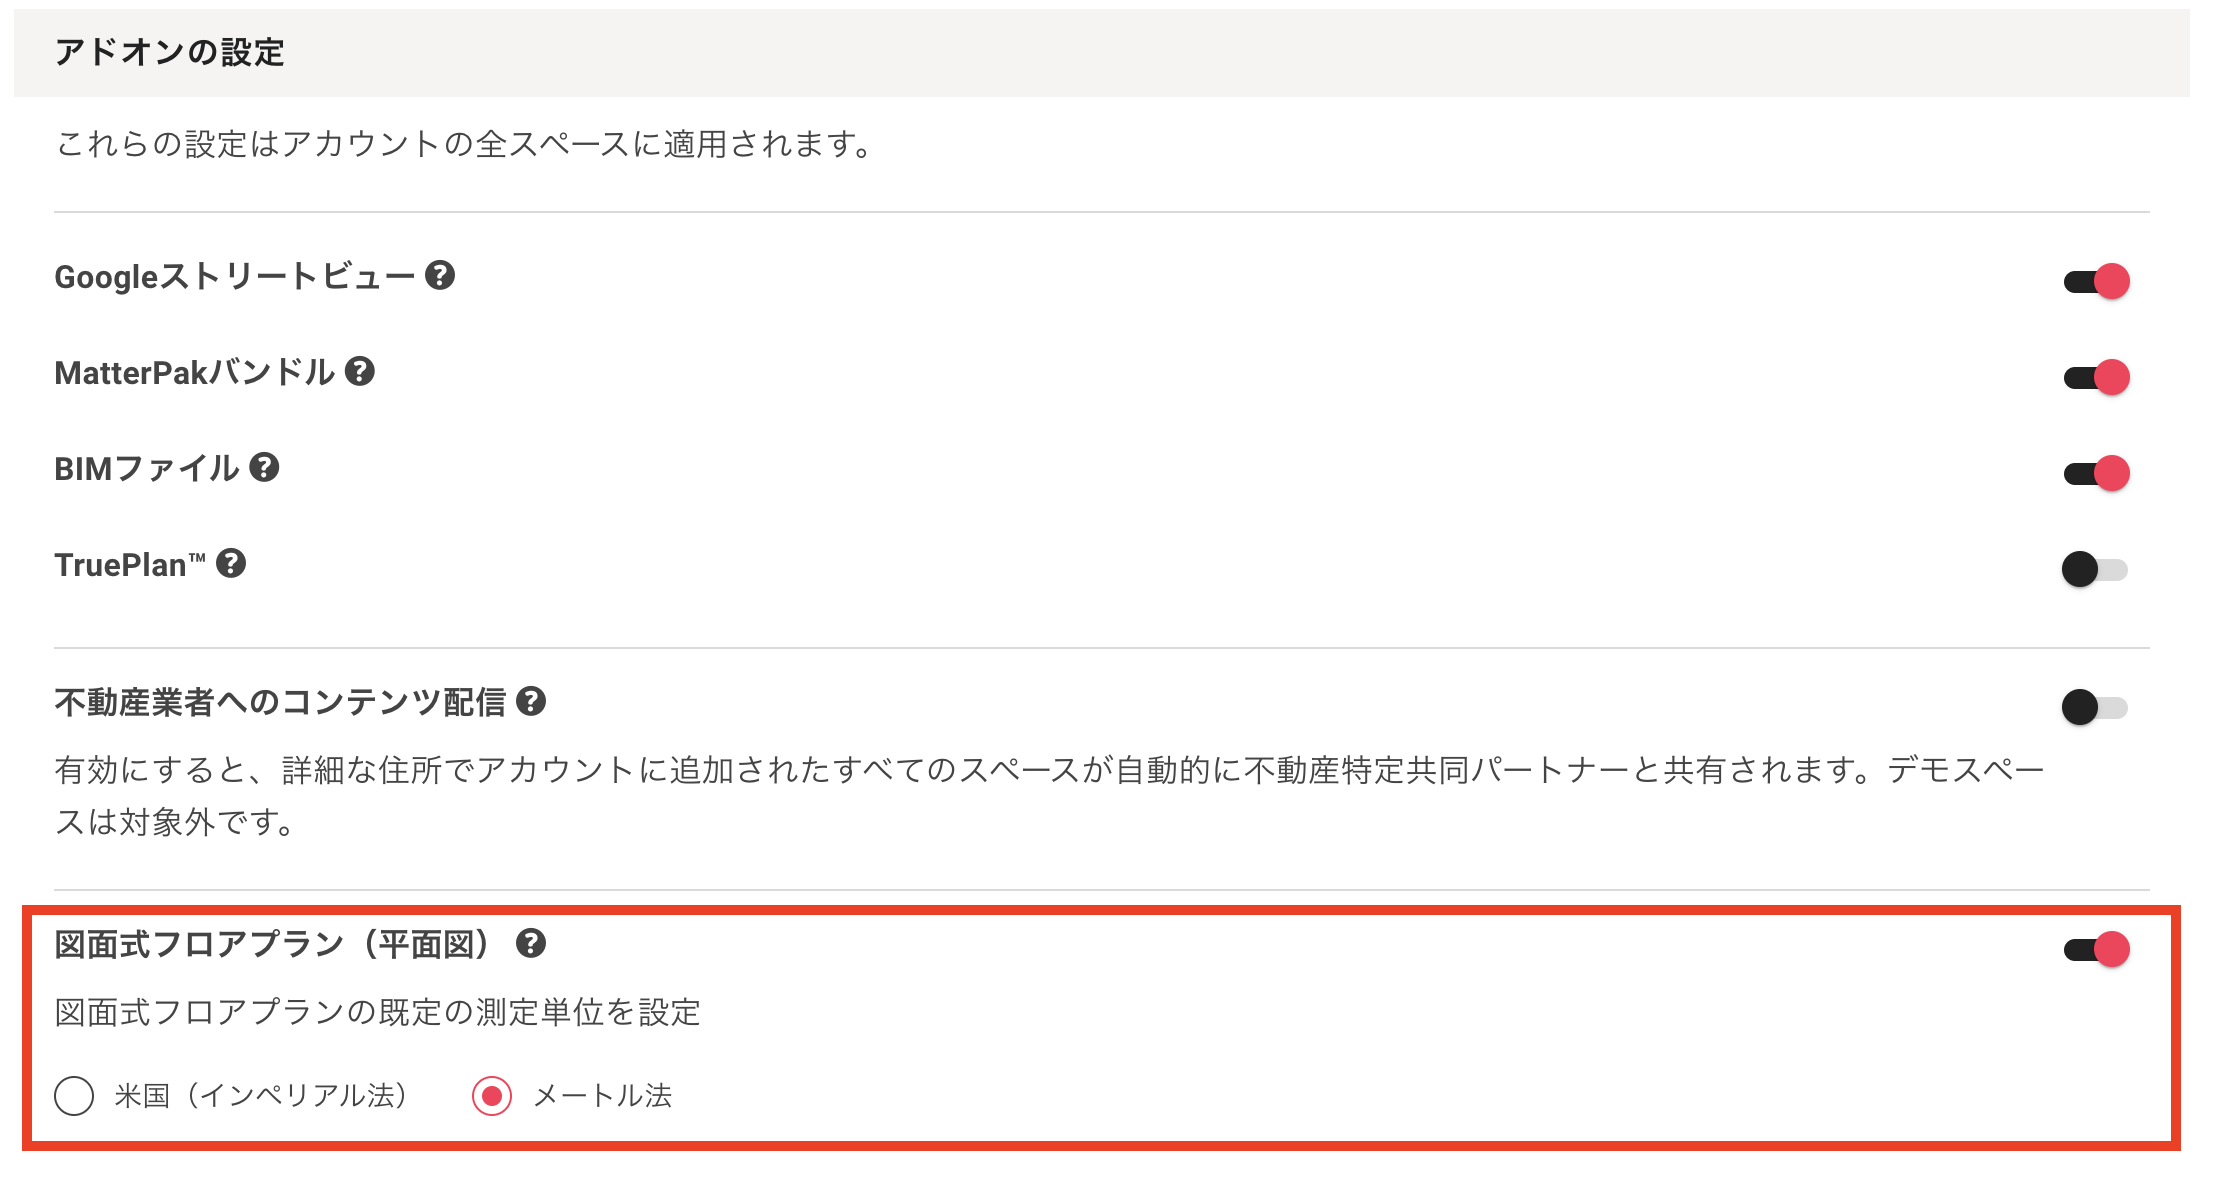Screen dimensions: 2226x1192
Task: Open help icon beside MatterPakバンドル
Action: coord(360,372)
